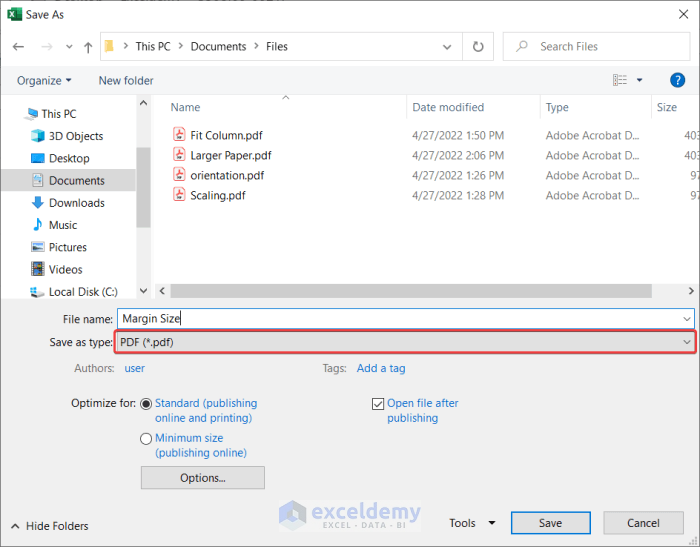Screen dimensions: 700x547
Task: Click Add a tag link
Action: point(381,368)
